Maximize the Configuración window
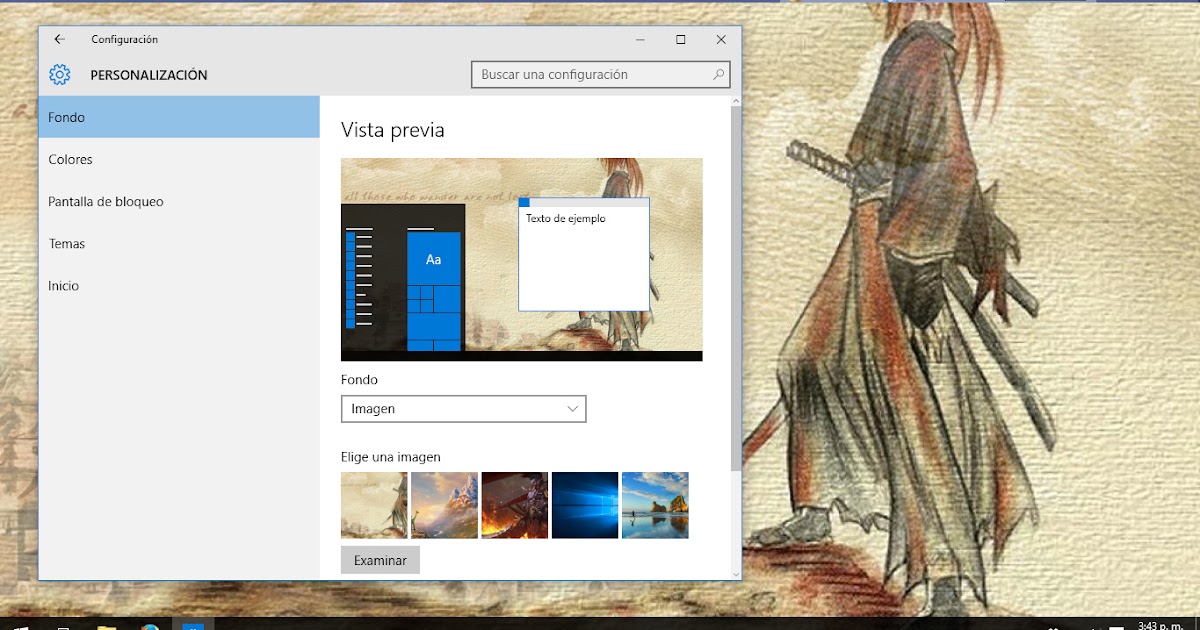The width and height of the screenshot is (1200, 630). coord(681,40)
